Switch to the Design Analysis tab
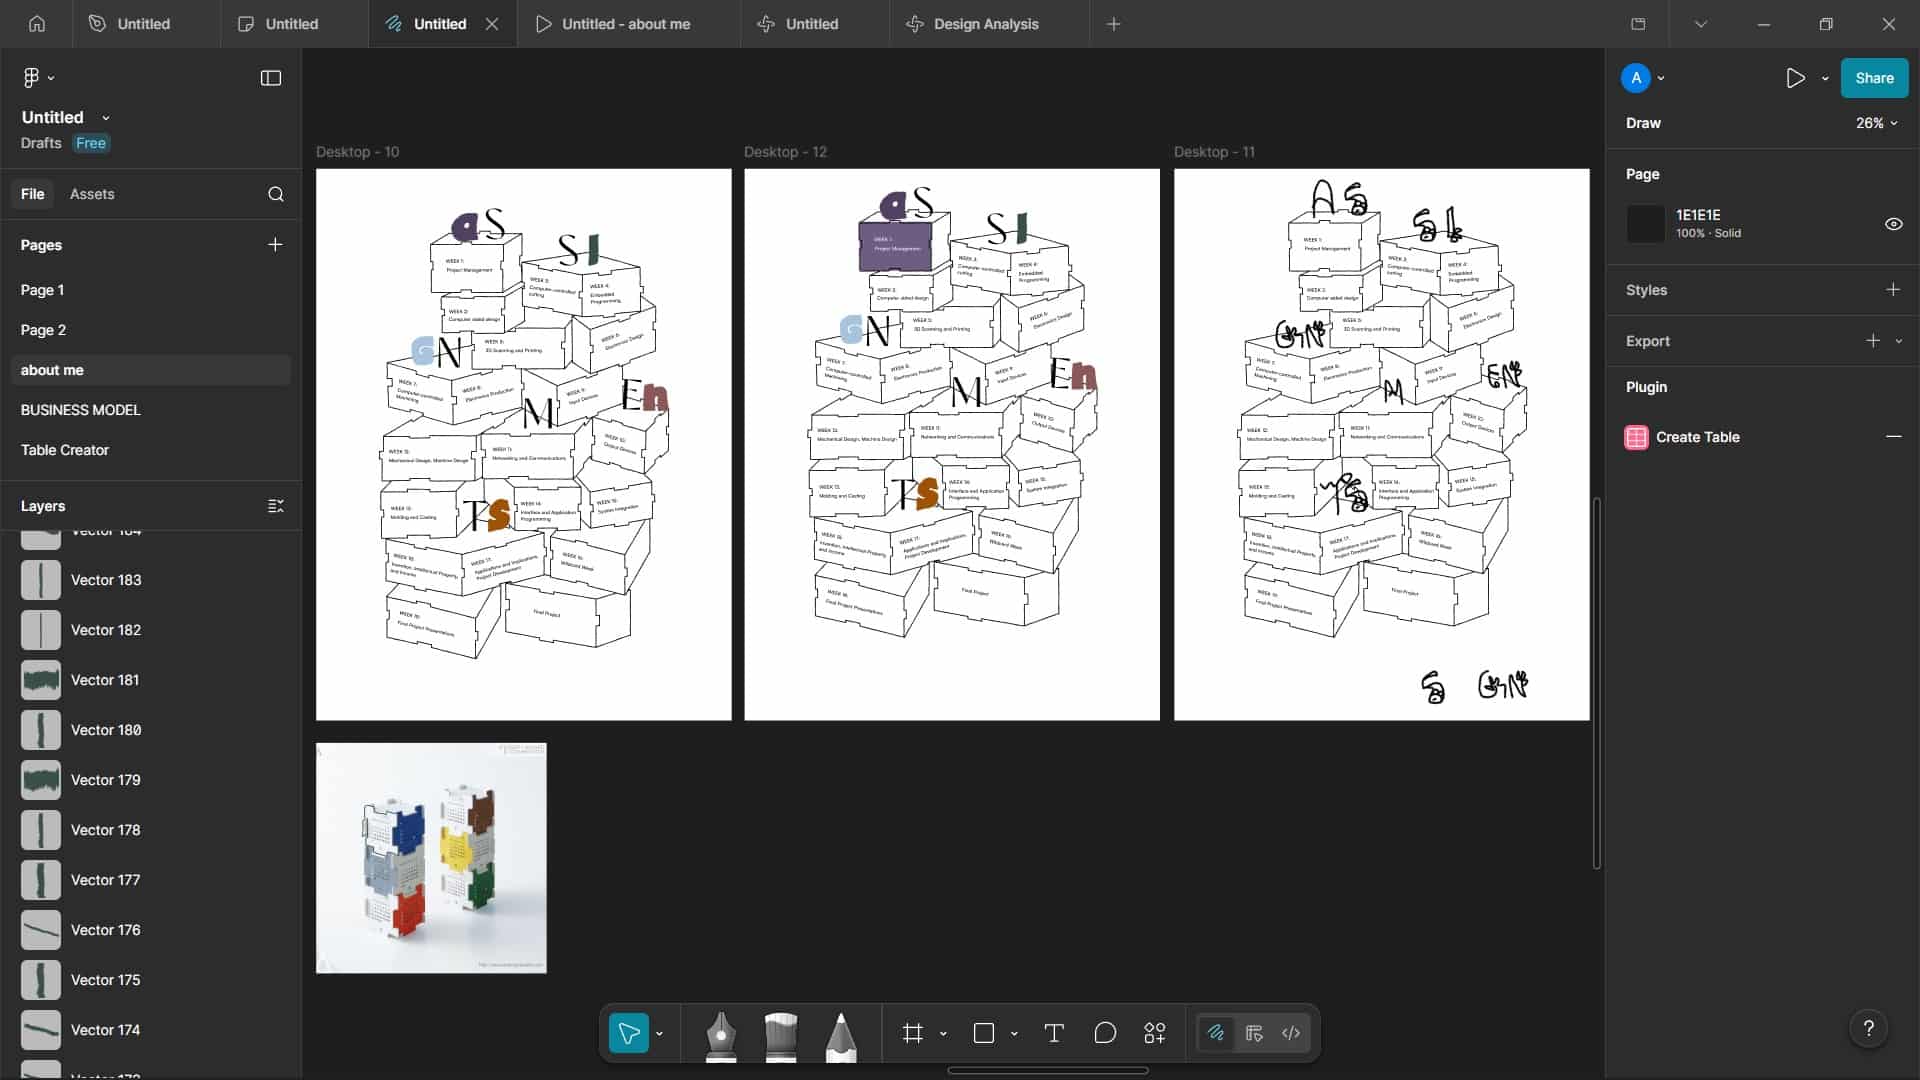 point(985,24)
